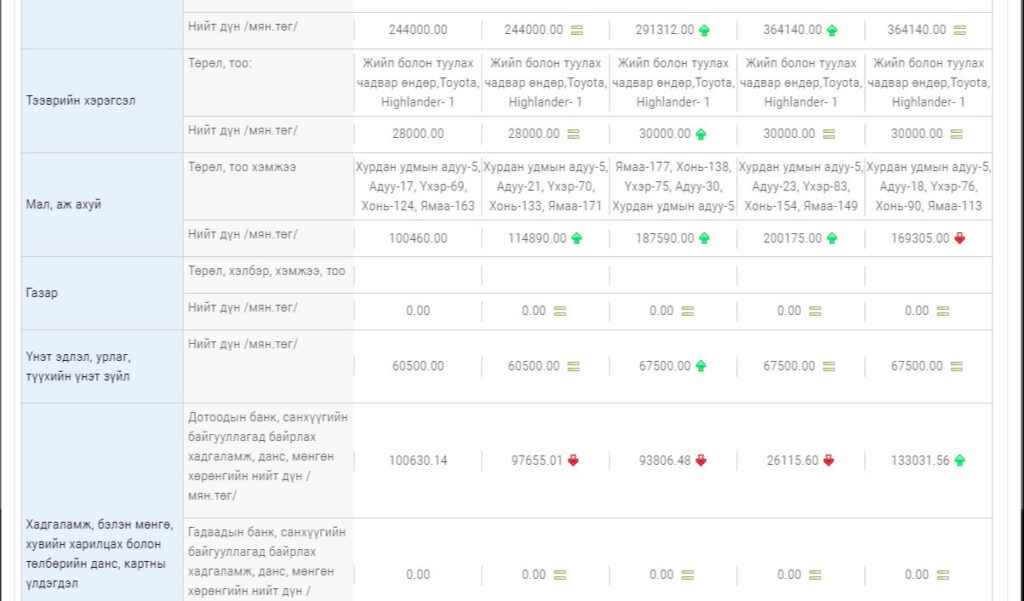Select the red down arrow beside 169305.00
This screenshot has width=1024, height=601.
(x=960, y=238)
